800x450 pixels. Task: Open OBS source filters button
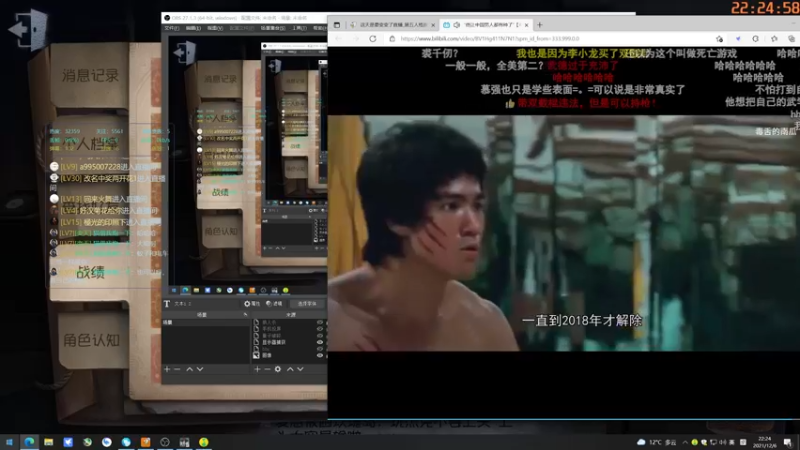coord(274,304)
